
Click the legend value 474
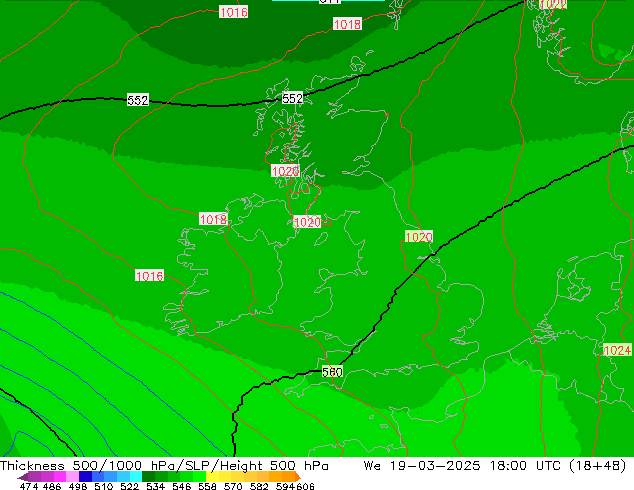(29, 486)
